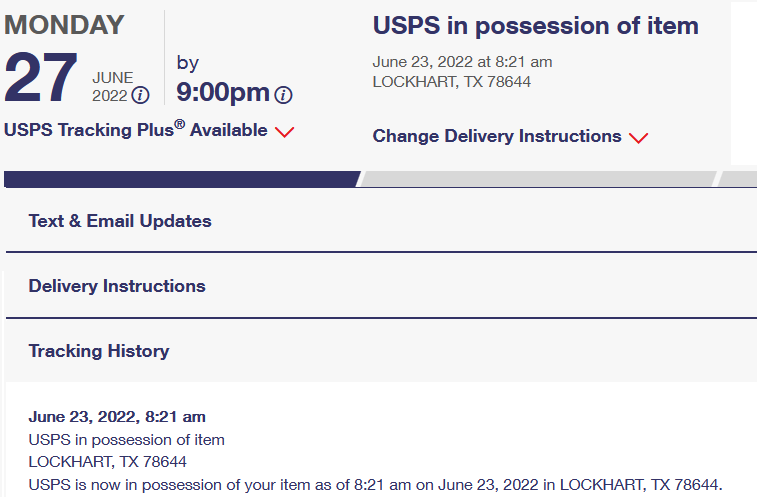Expand the Text & Email Updates panel
This screenshot has width=757, height=497.
tap(120, 221)
